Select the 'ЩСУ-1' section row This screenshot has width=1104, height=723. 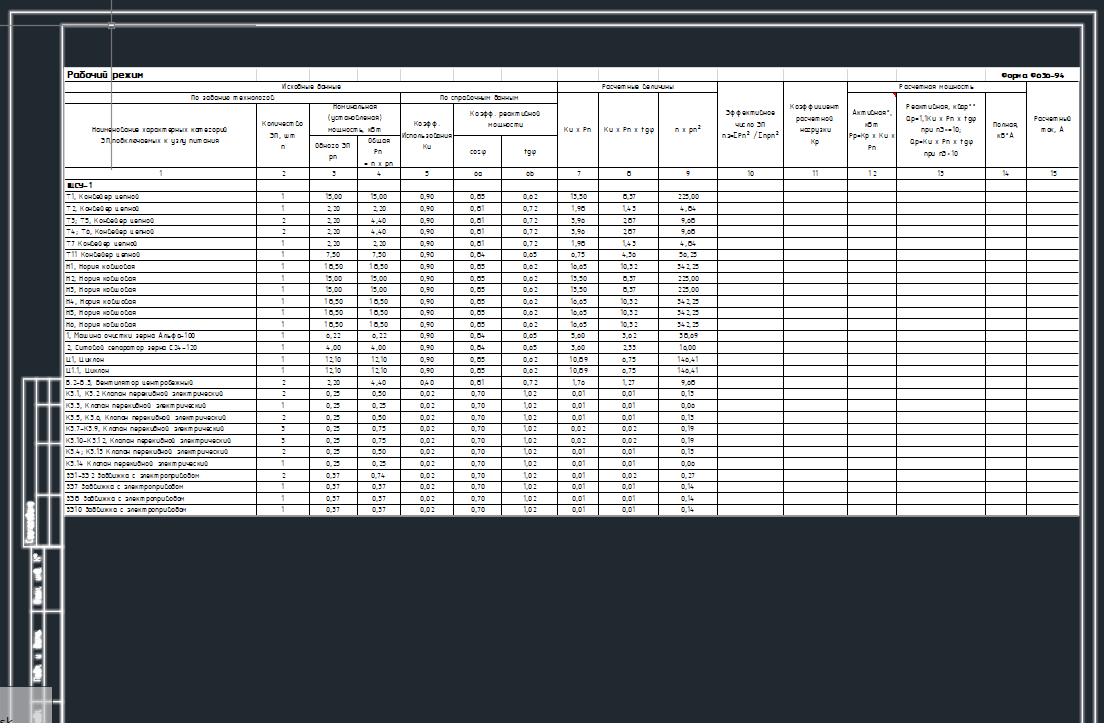80,185
